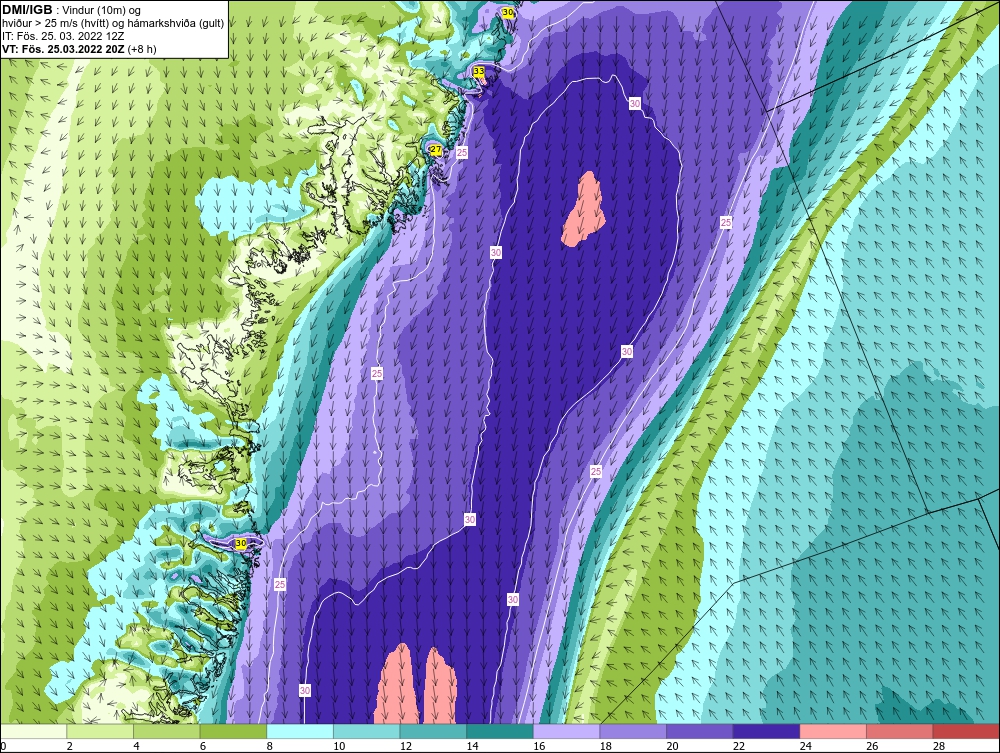This screenshot has height=753, width=1000.
Task: Click the legend scale value "6"
Action: pos(203,746)
